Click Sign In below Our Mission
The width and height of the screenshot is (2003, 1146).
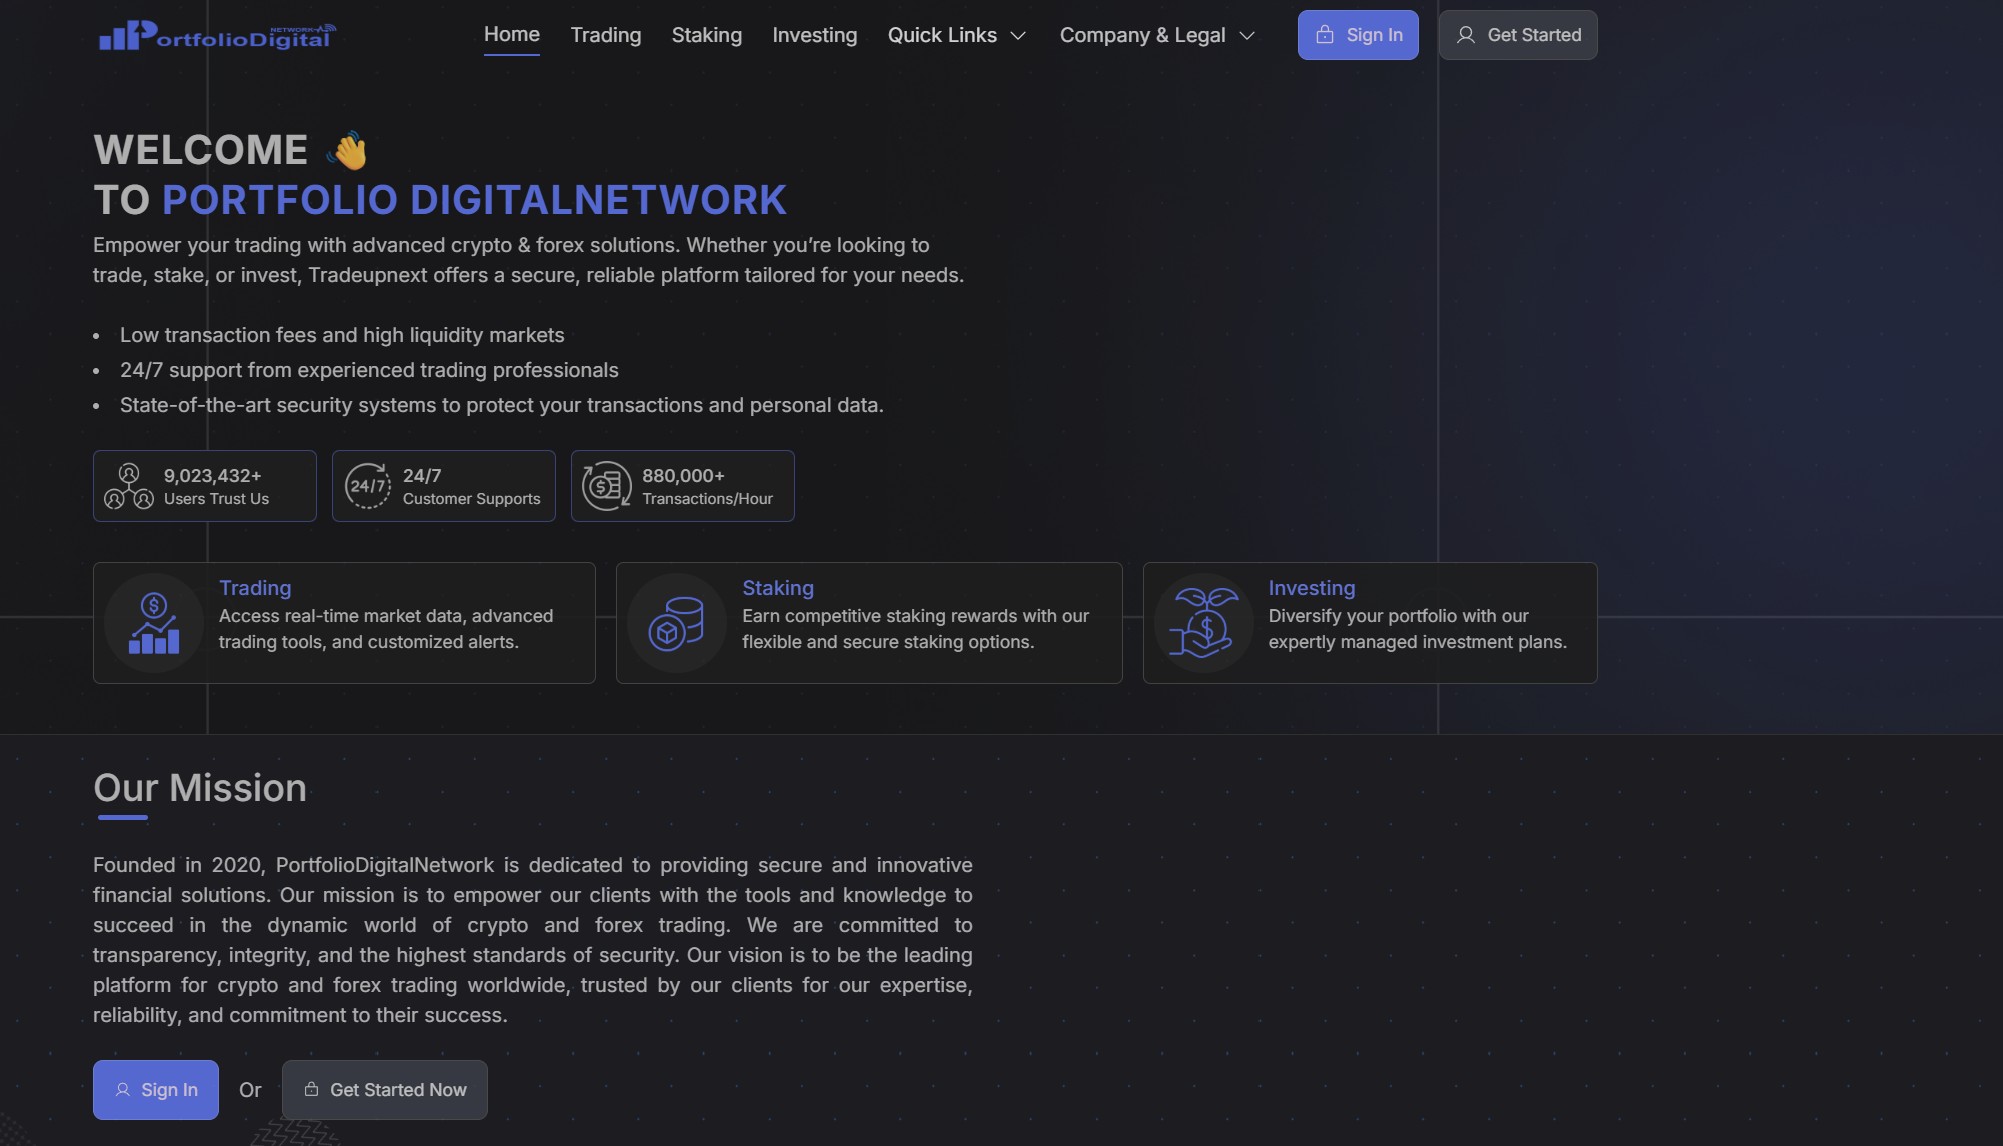(156, 1090)
